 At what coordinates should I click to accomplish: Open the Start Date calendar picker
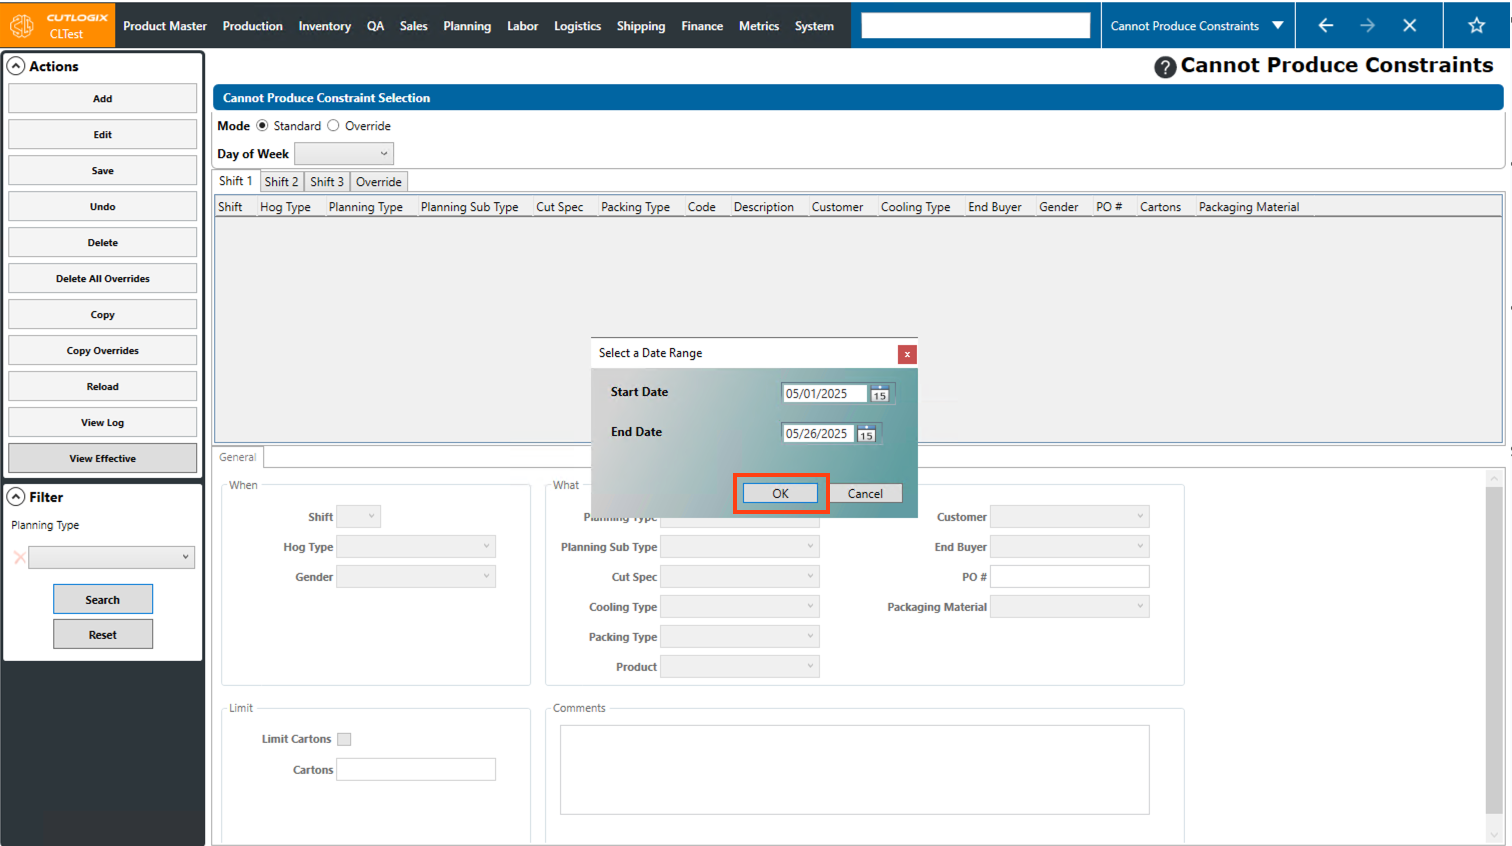pyautogui.click(x=880, y=394)
